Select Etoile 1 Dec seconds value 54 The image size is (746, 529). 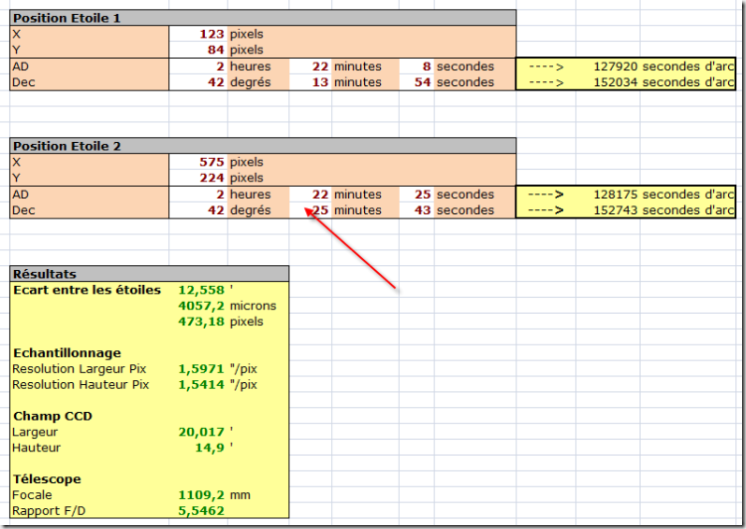coord(421,82)
